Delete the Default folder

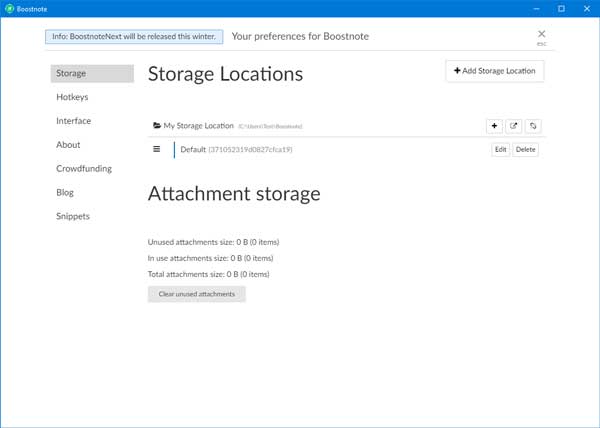[x=526, y=150]
